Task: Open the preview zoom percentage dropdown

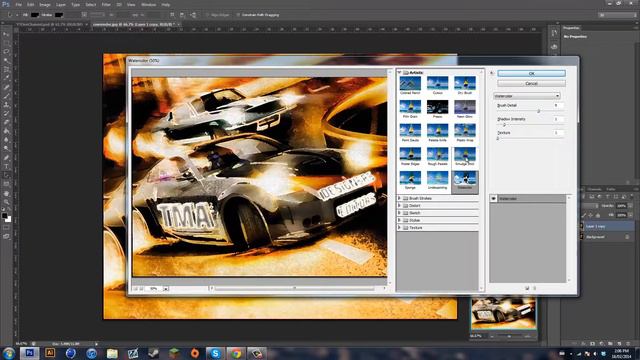Action: (x=166, y=289)
